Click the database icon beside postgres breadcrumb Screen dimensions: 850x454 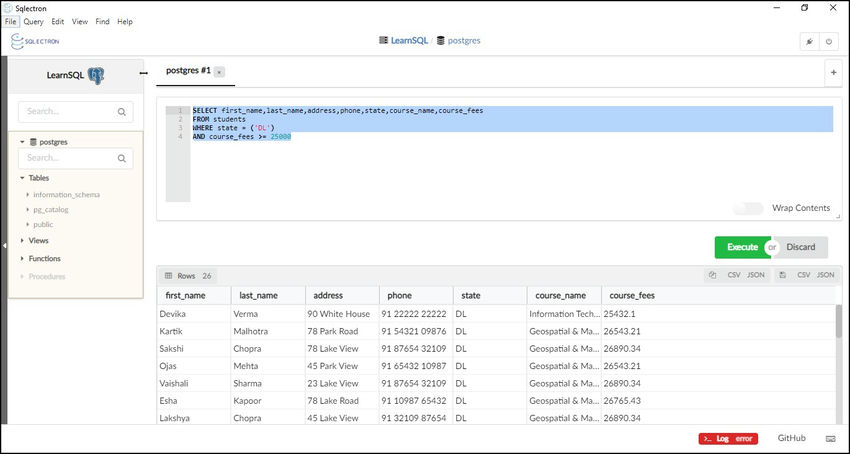coord(440,41)
